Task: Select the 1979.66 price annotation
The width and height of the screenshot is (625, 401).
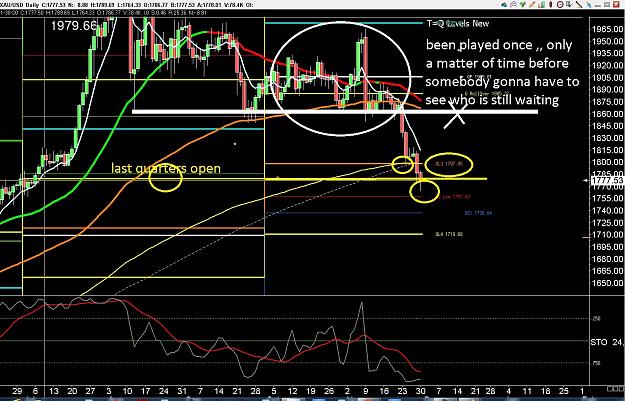Action: (74, 26)
